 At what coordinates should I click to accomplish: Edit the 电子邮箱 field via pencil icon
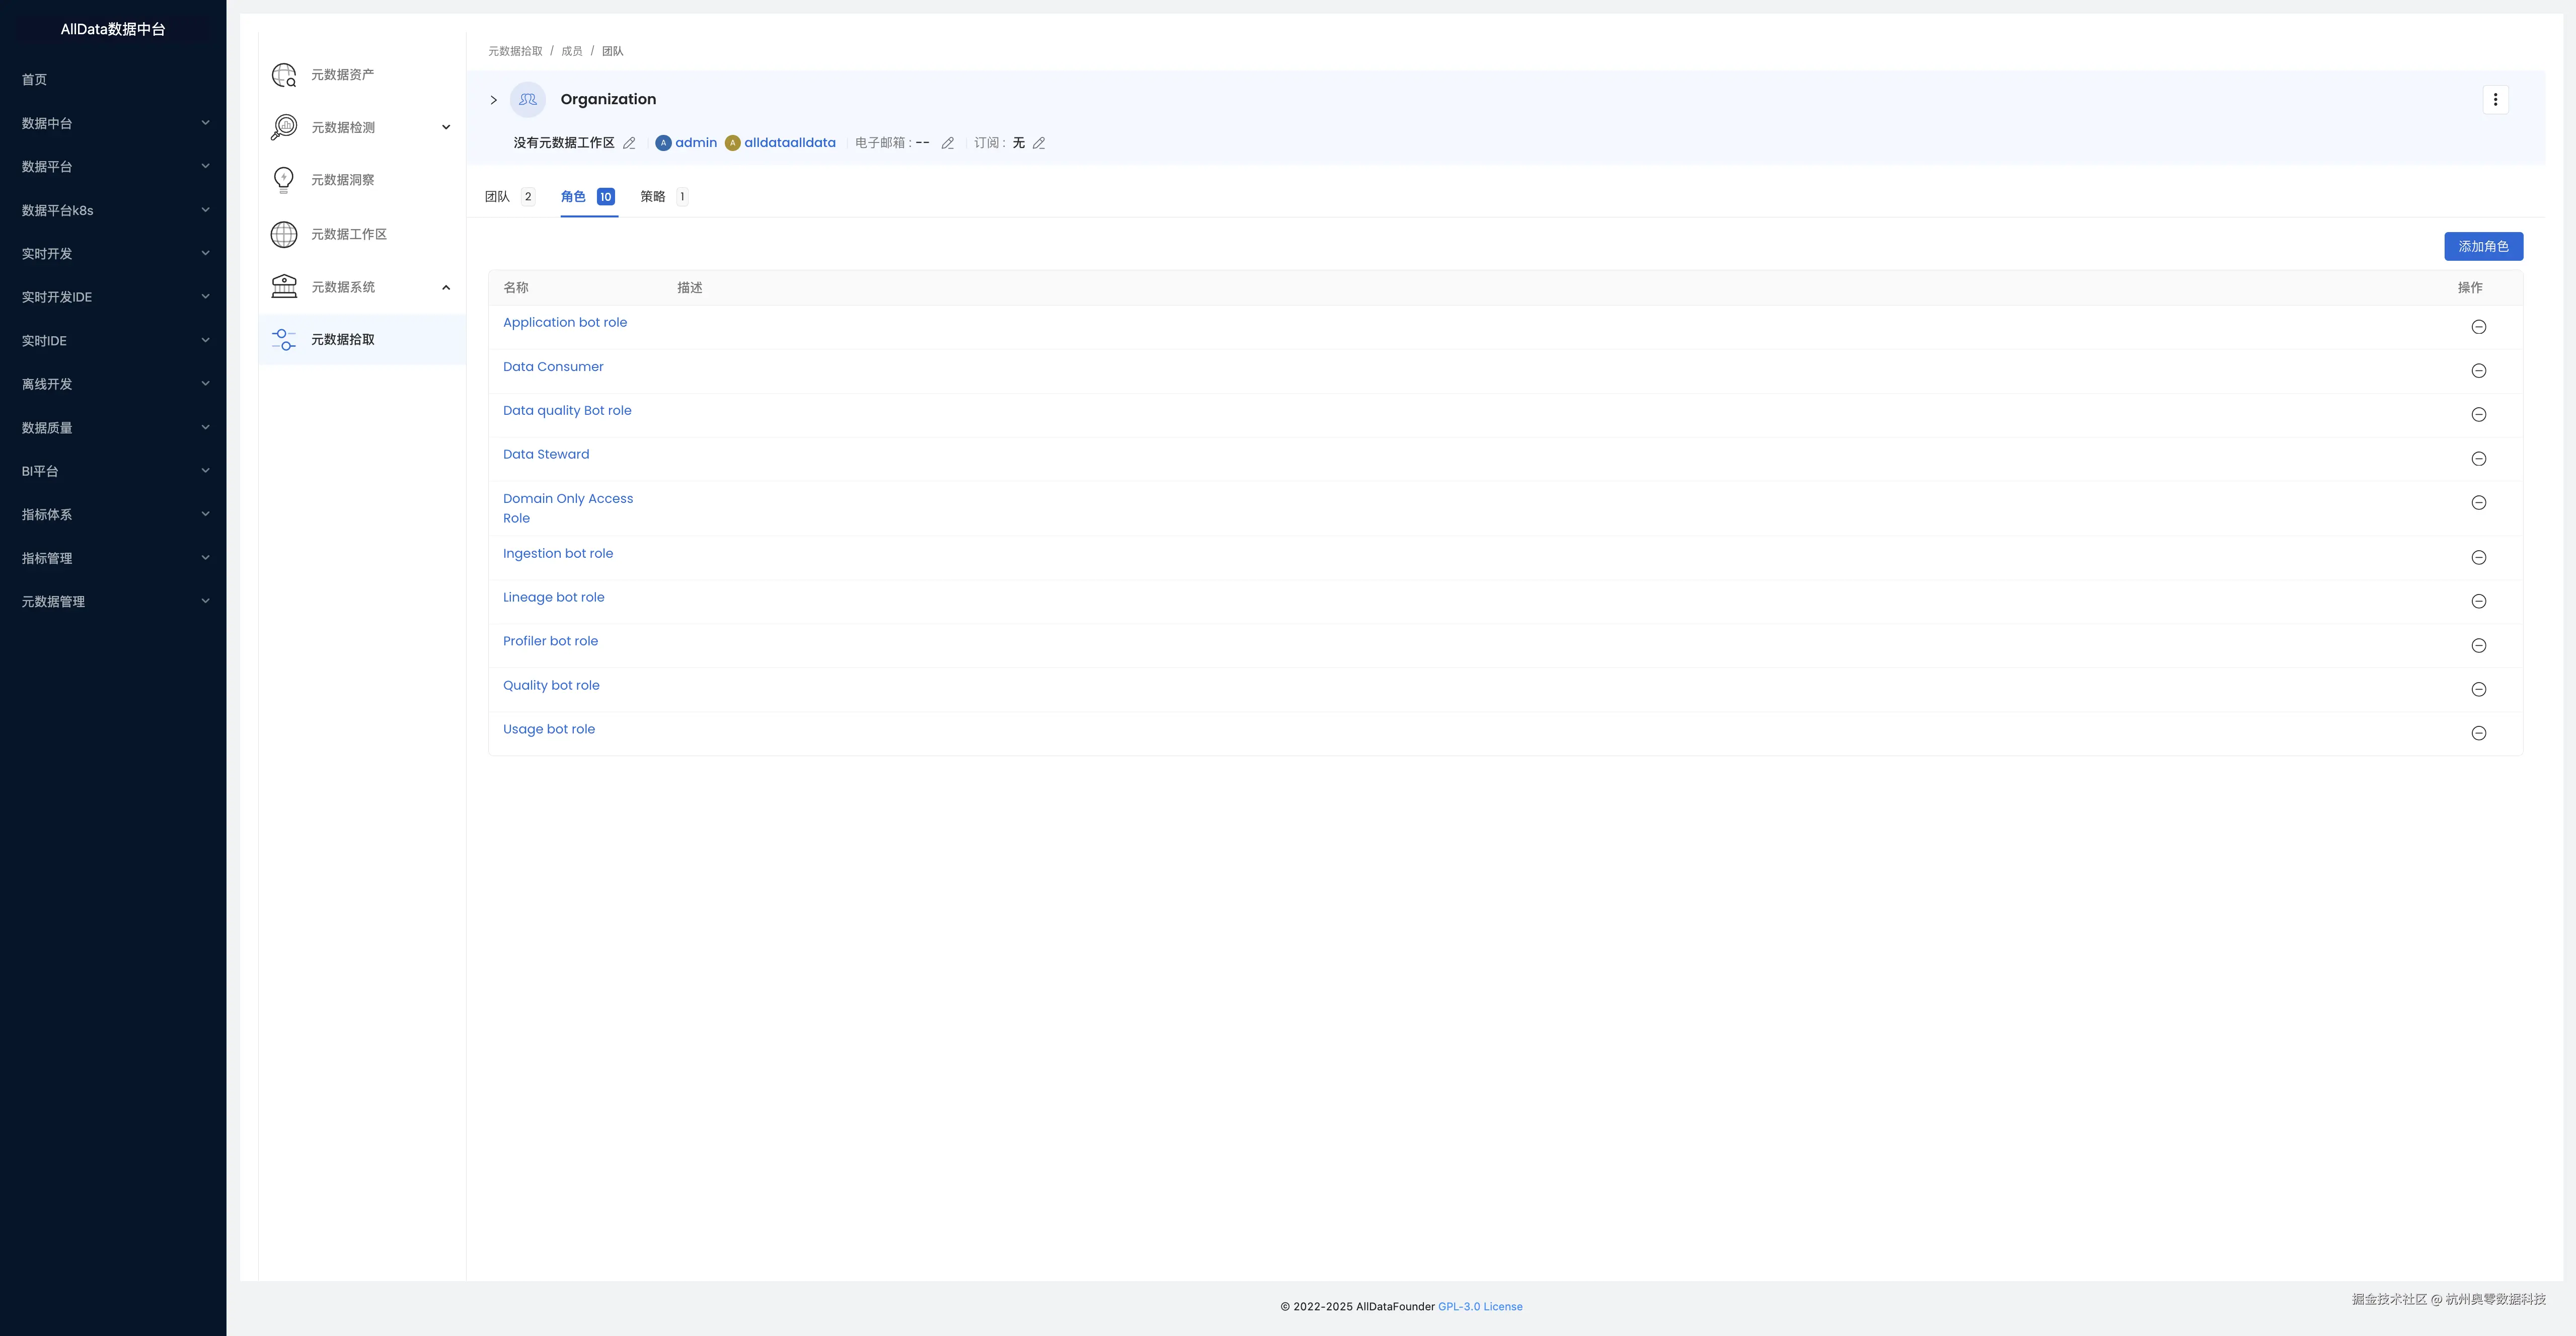click(947, 143)
